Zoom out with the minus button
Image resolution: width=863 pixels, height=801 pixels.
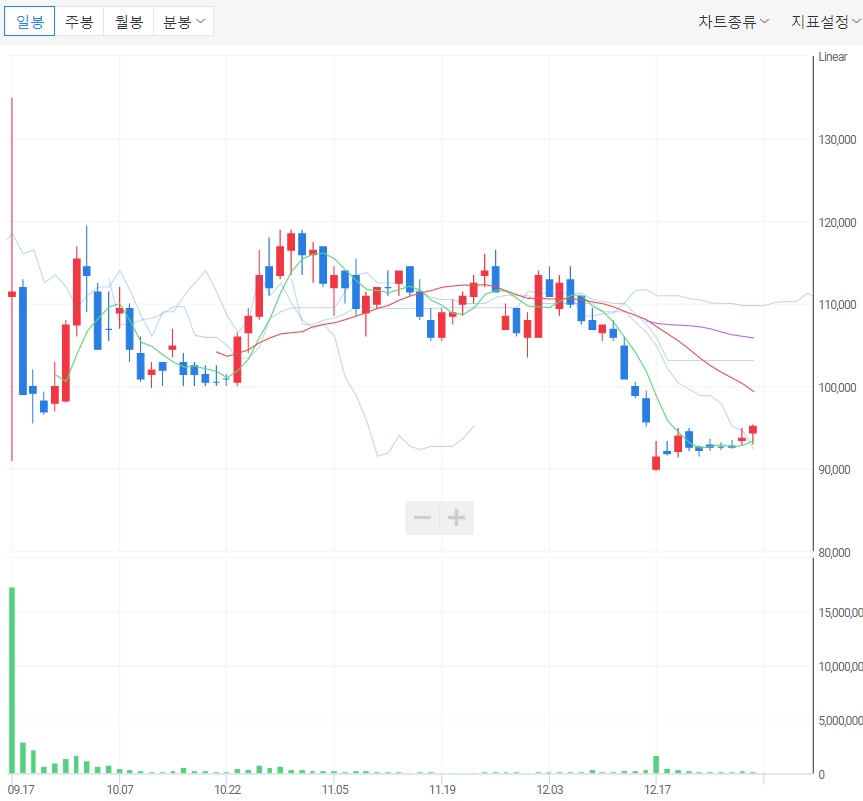[422, 517]
